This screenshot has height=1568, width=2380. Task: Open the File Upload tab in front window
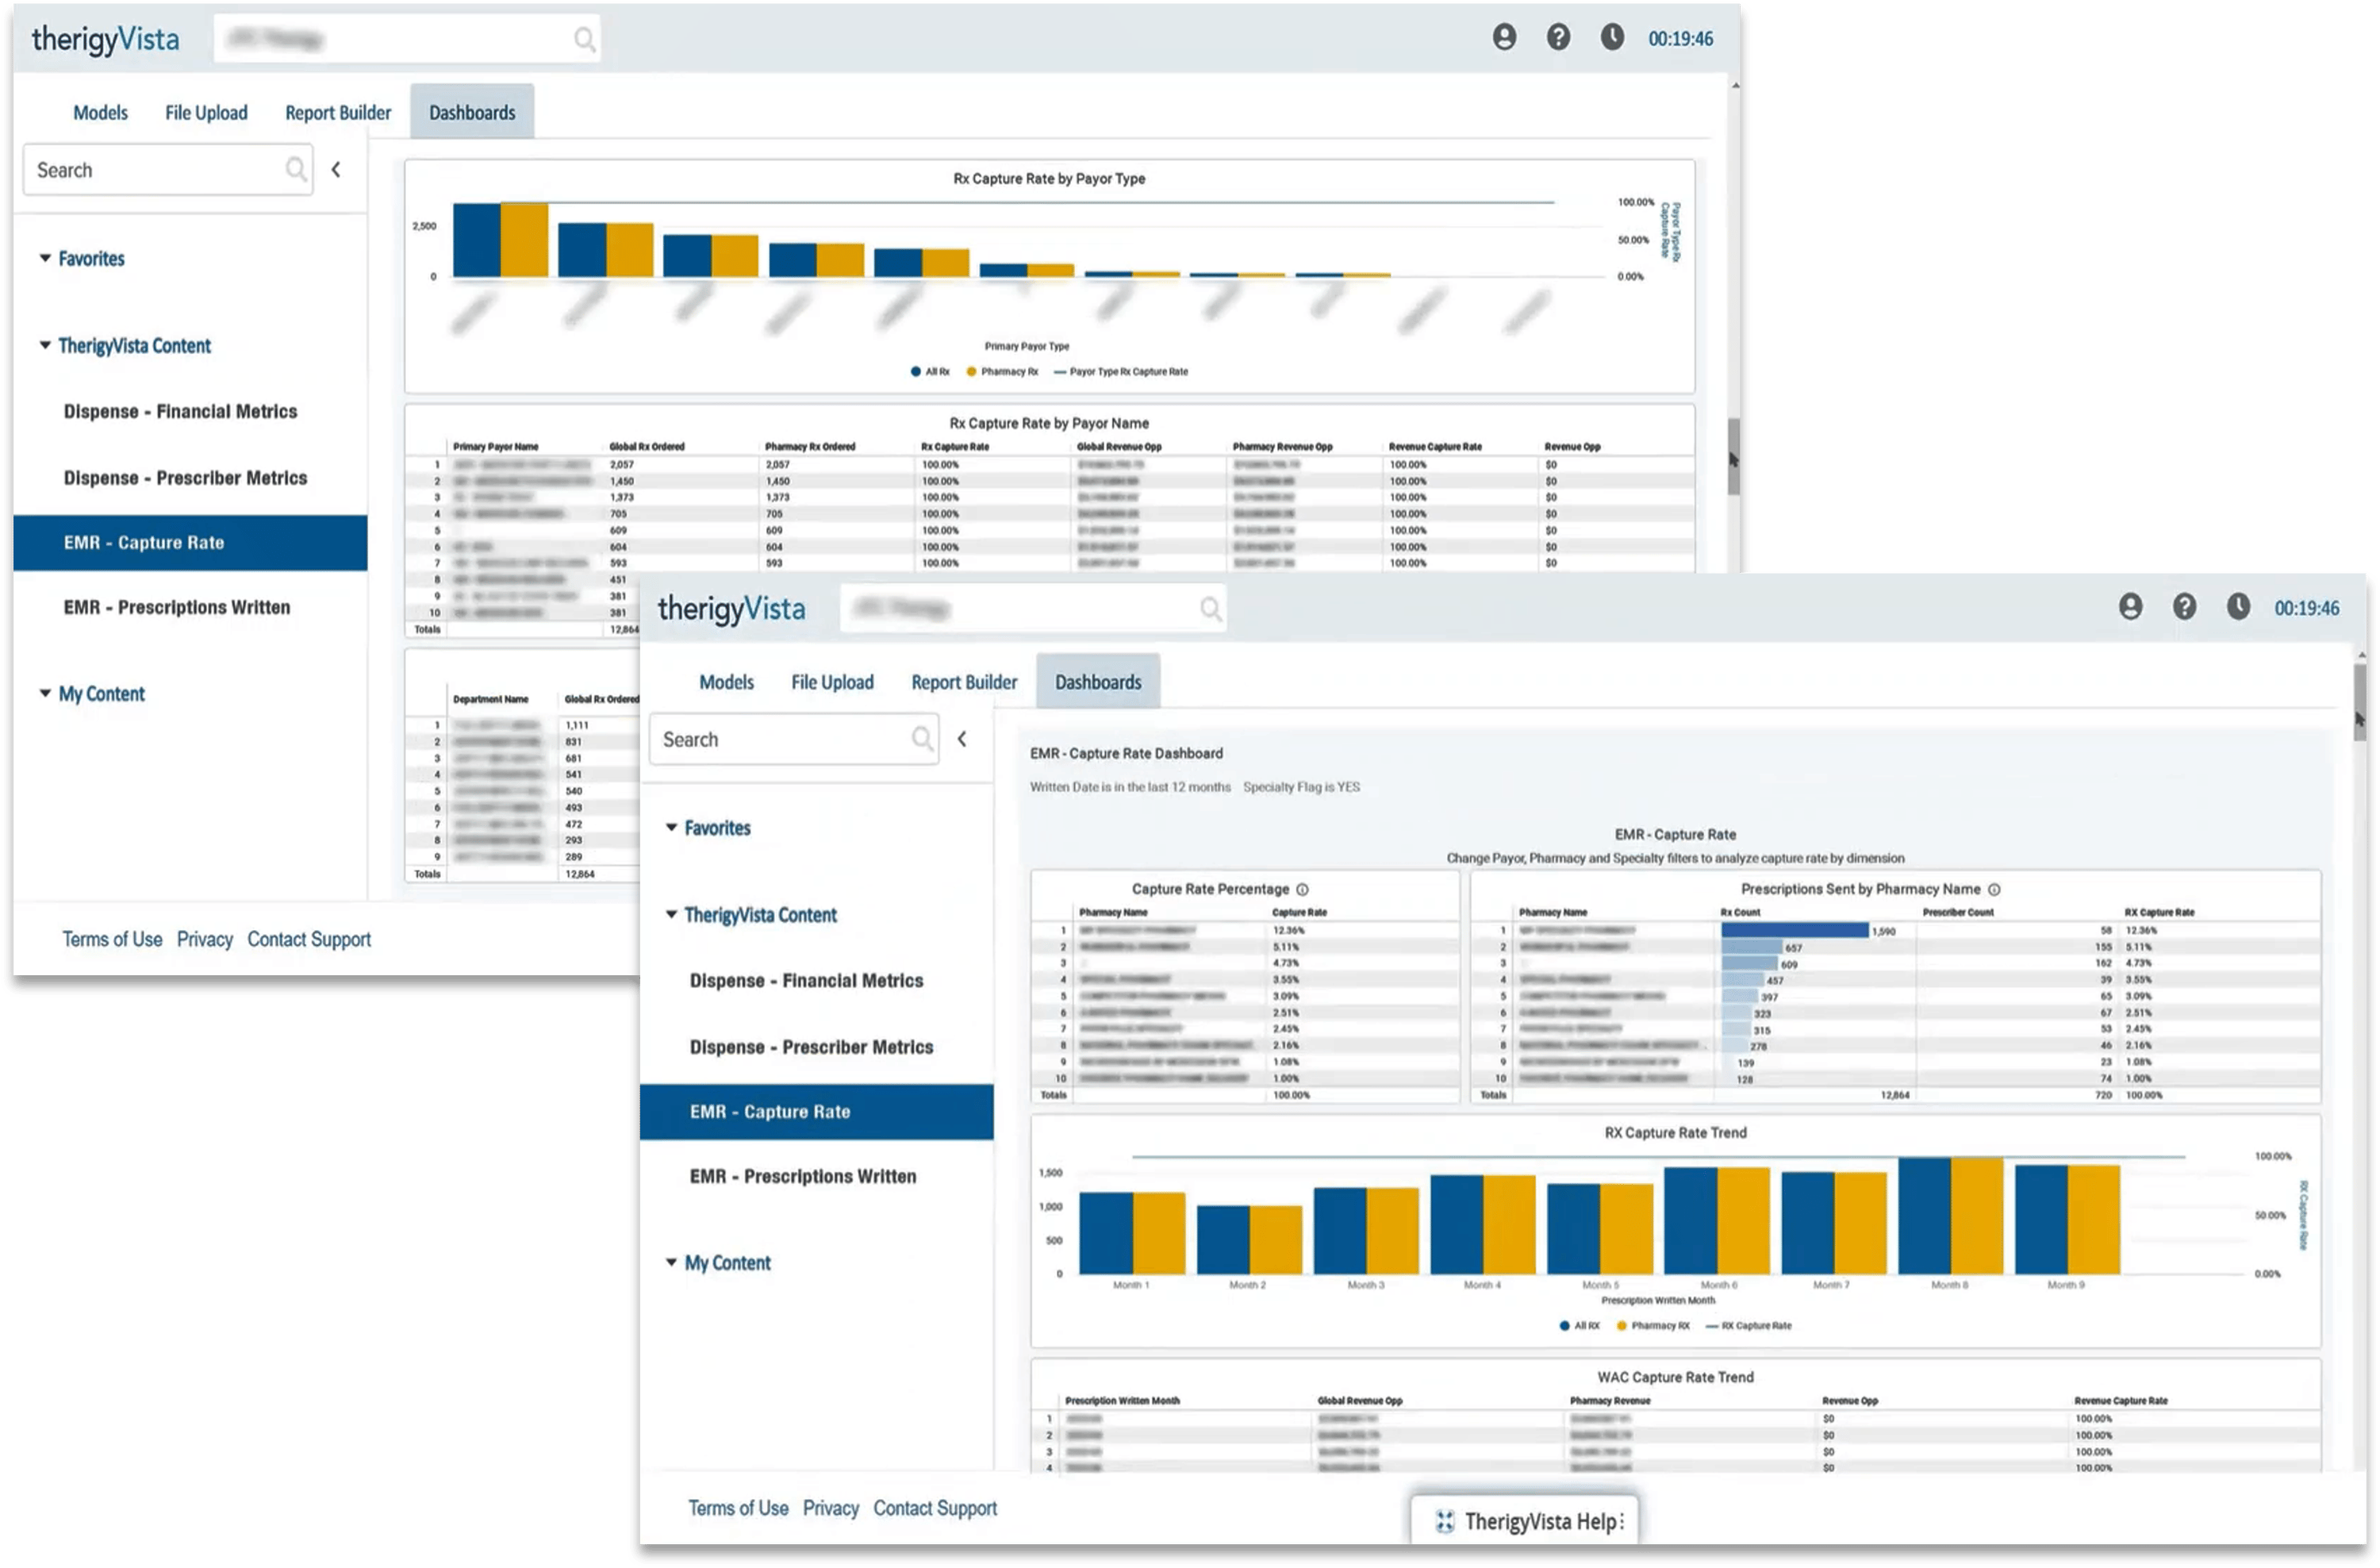(832, 682)
